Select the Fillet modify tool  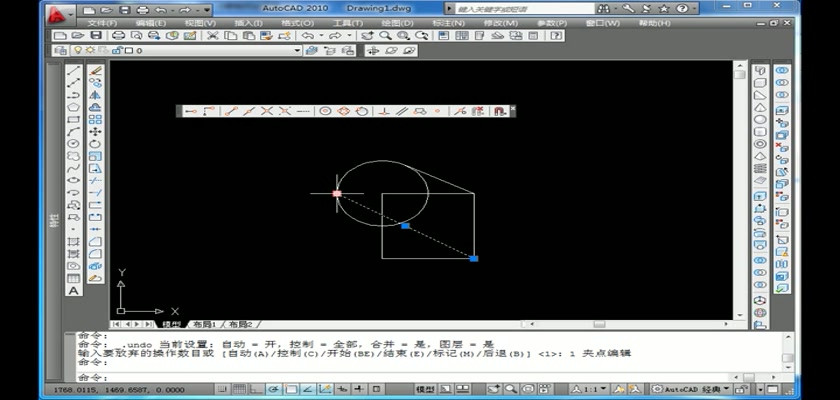pos(95,254)
